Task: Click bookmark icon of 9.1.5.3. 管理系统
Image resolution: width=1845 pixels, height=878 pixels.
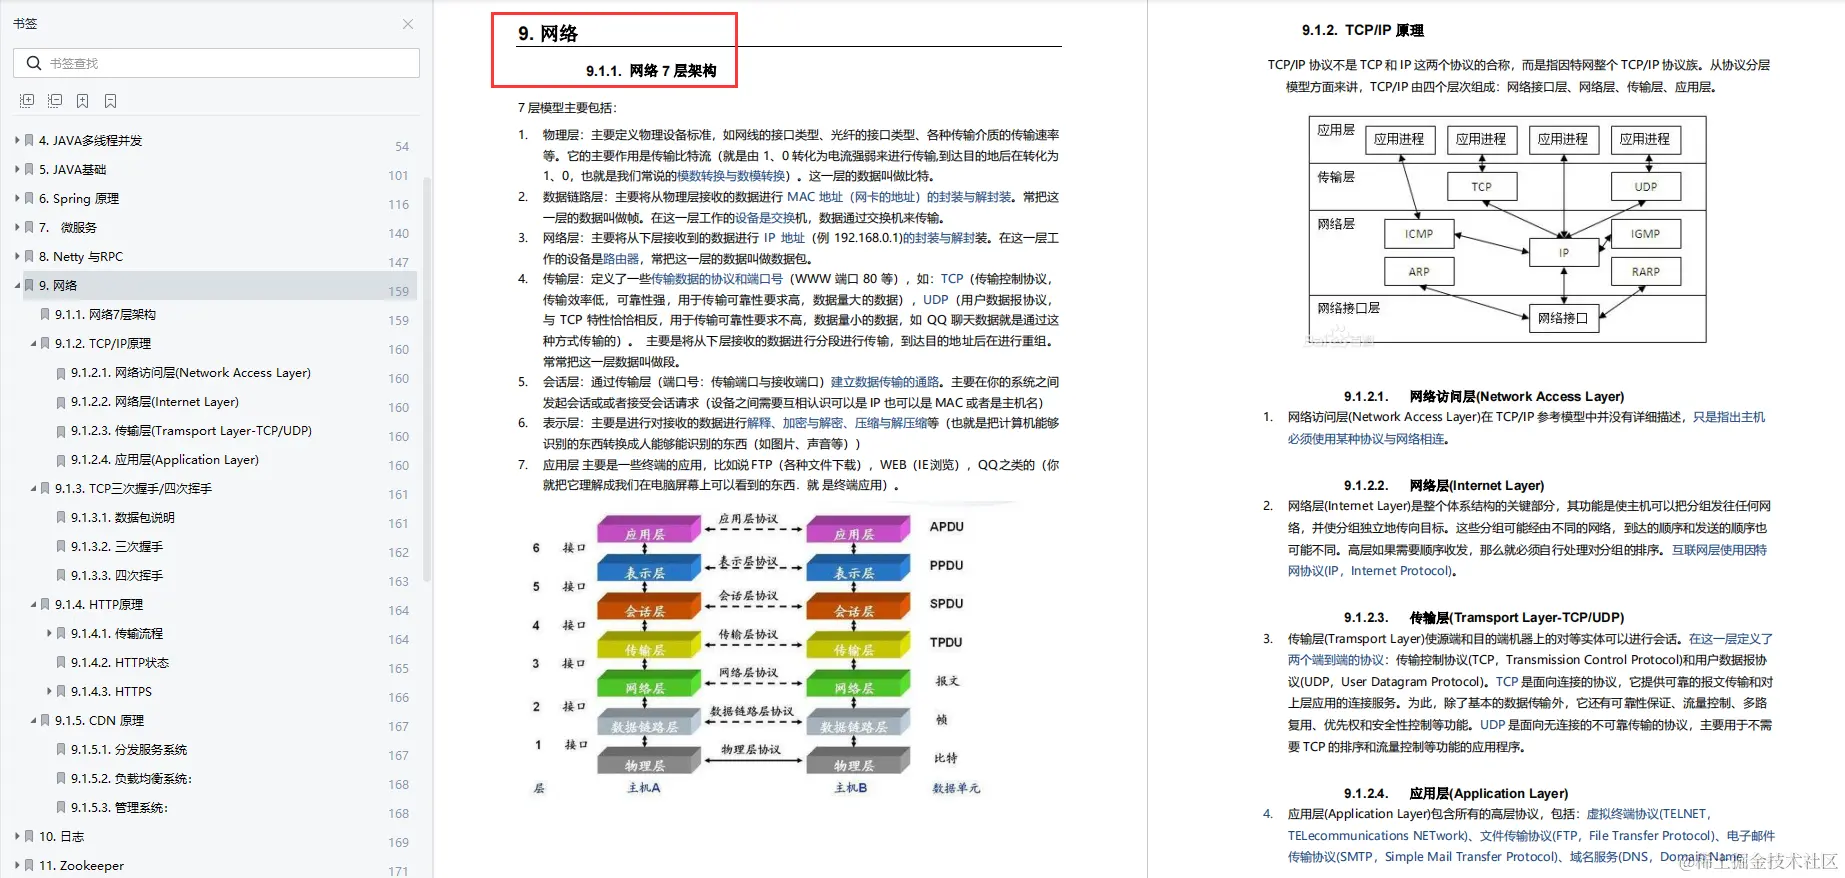Action: pyautogui.click(x=61, y=808)
